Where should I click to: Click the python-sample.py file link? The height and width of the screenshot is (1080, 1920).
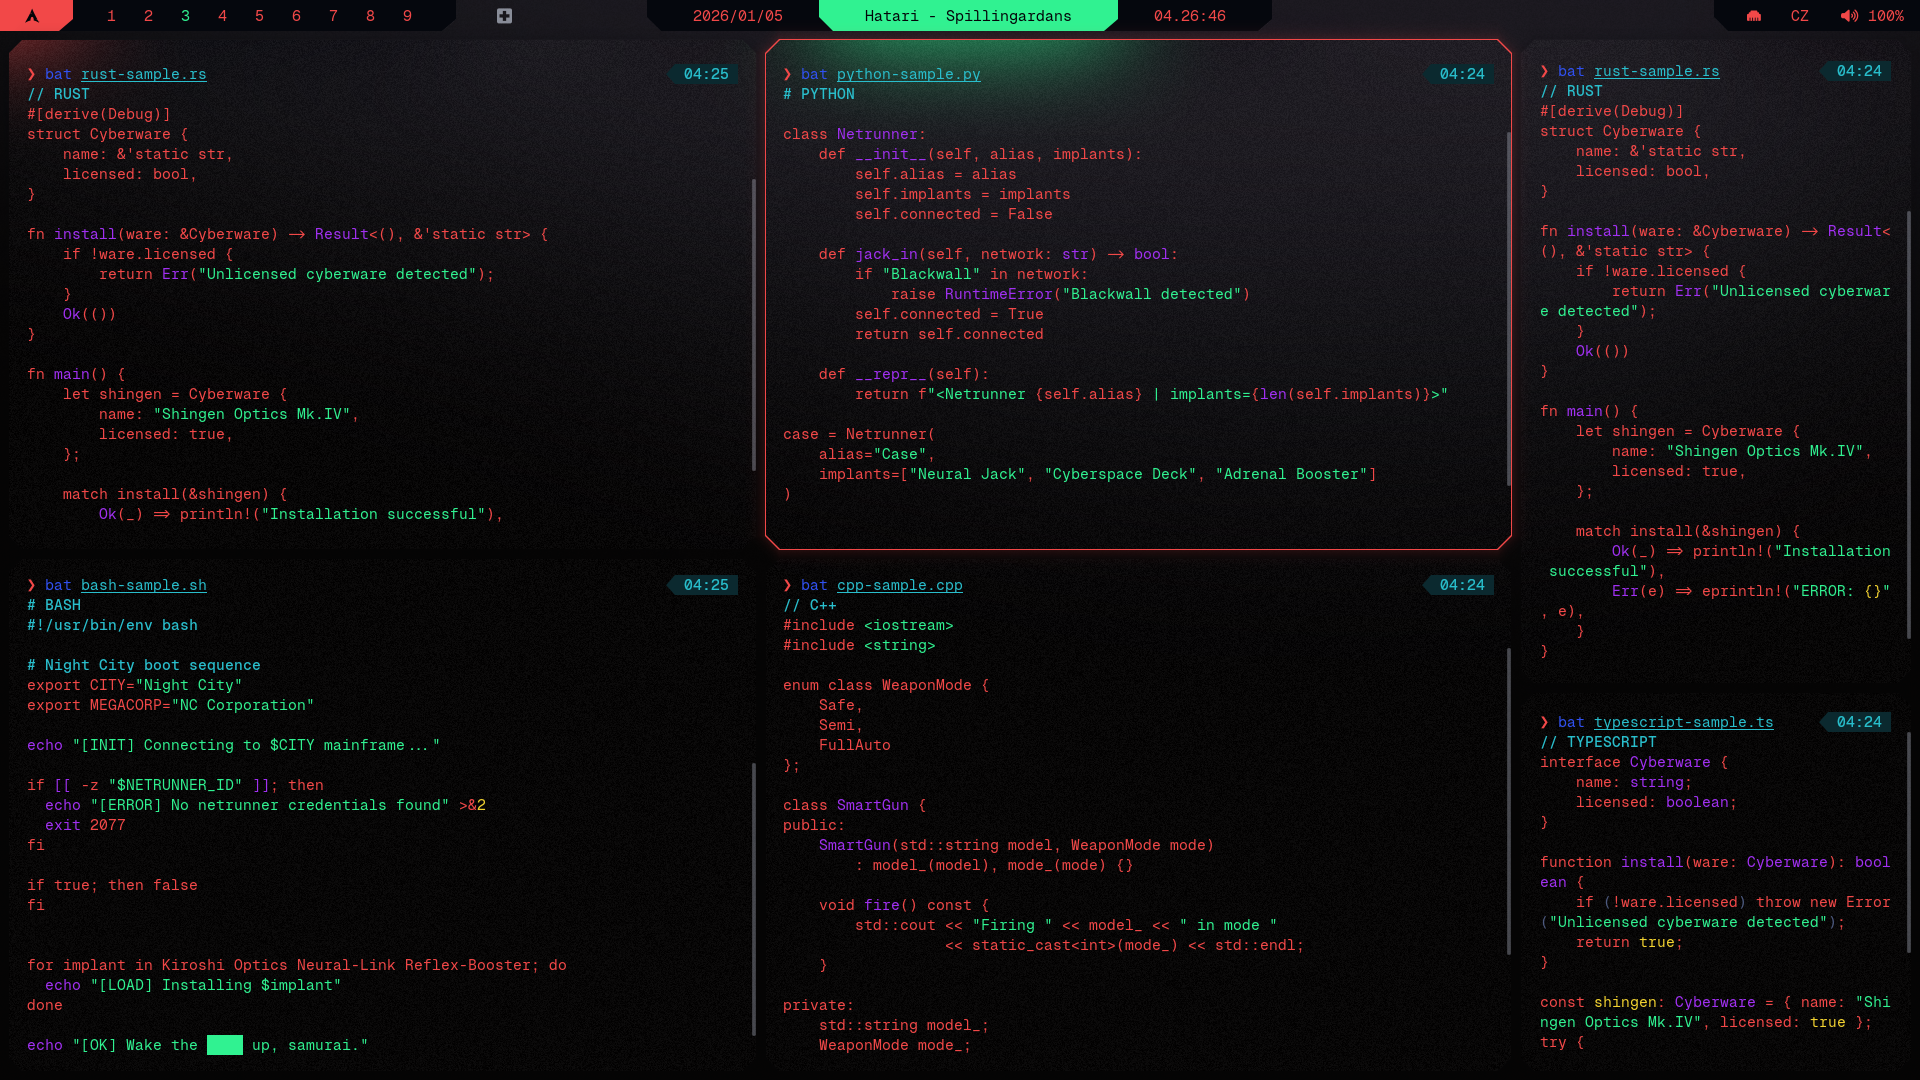tap(908, 74)
